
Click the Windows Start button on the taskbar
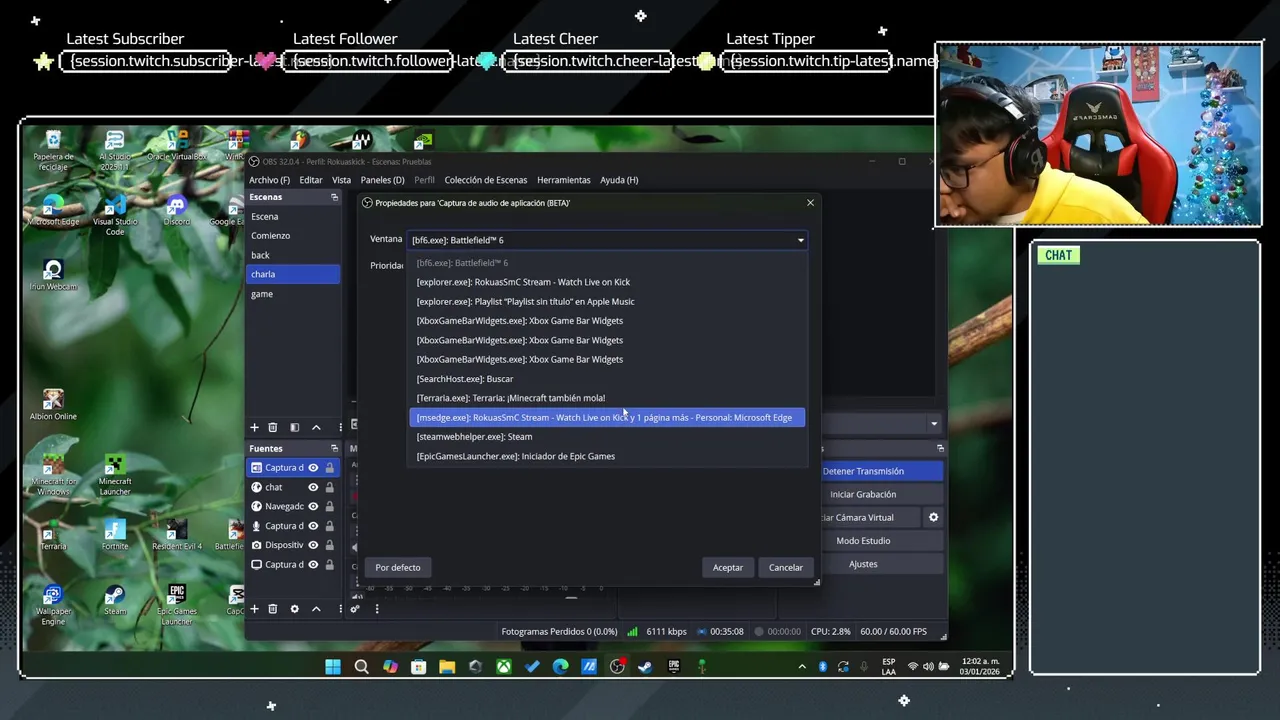(333, 667)
